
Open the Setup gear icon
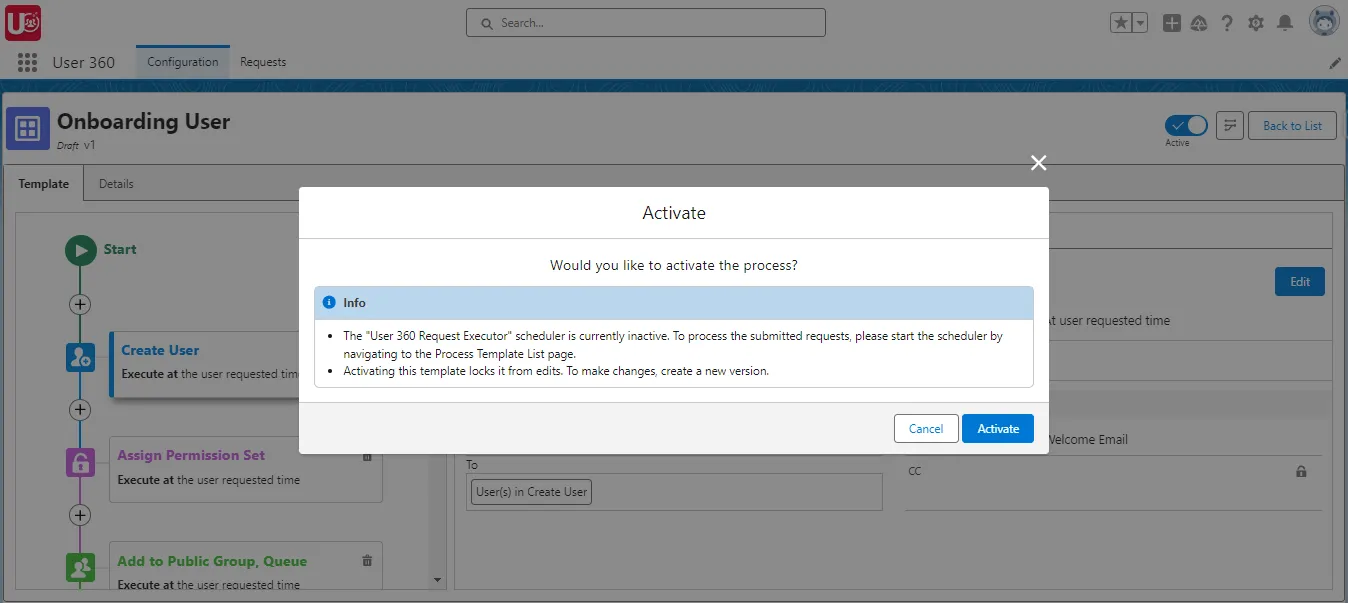(x=1256, y=22)
